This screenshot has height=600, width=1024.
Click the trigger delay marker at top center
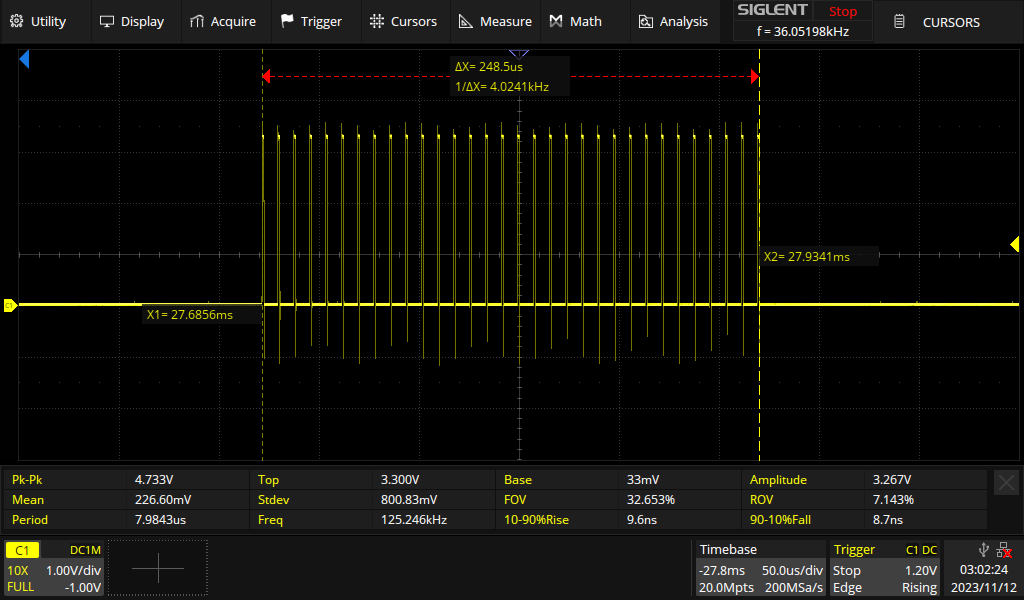(519, 54)
